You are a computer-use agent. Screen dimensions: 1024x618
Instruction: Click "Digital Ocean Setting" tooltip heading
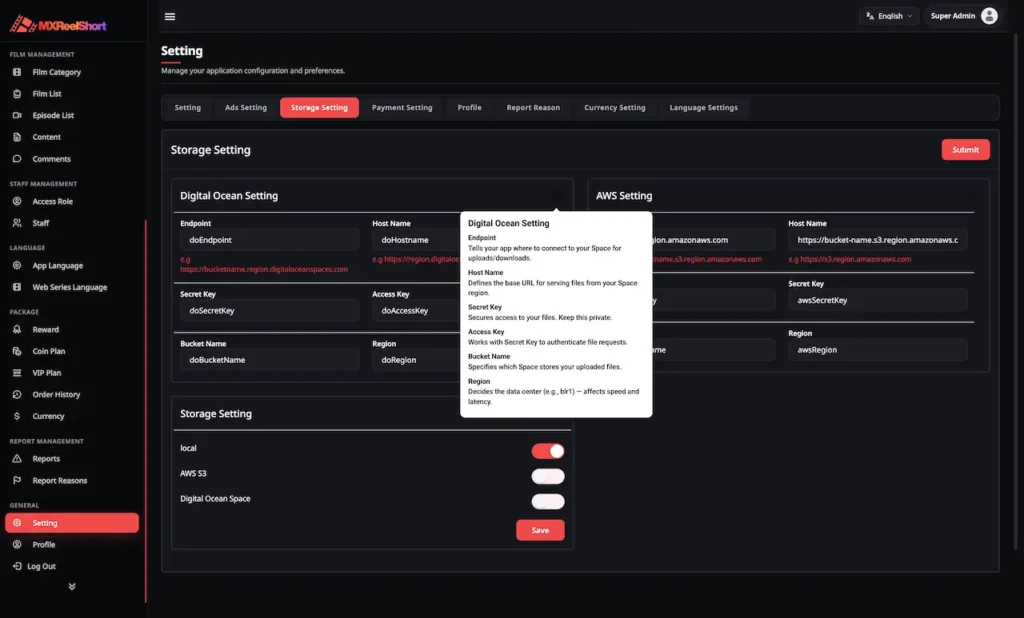click(508, 223)
